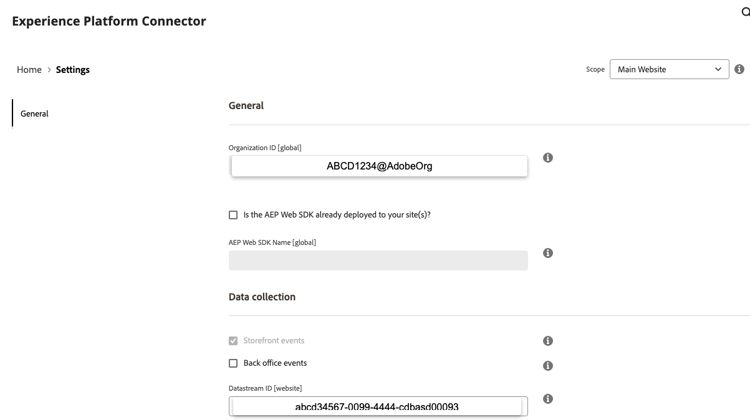This screenshot has width=750, height=420.
Task: Click info icon next to Organization ID
Action: click(x=548, y=158)
